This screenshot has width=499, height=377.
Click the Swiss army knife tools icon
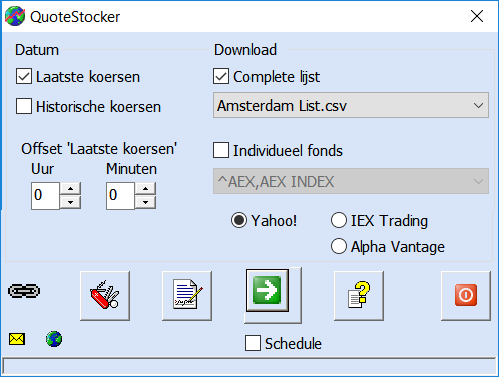[x=105, y=296]
